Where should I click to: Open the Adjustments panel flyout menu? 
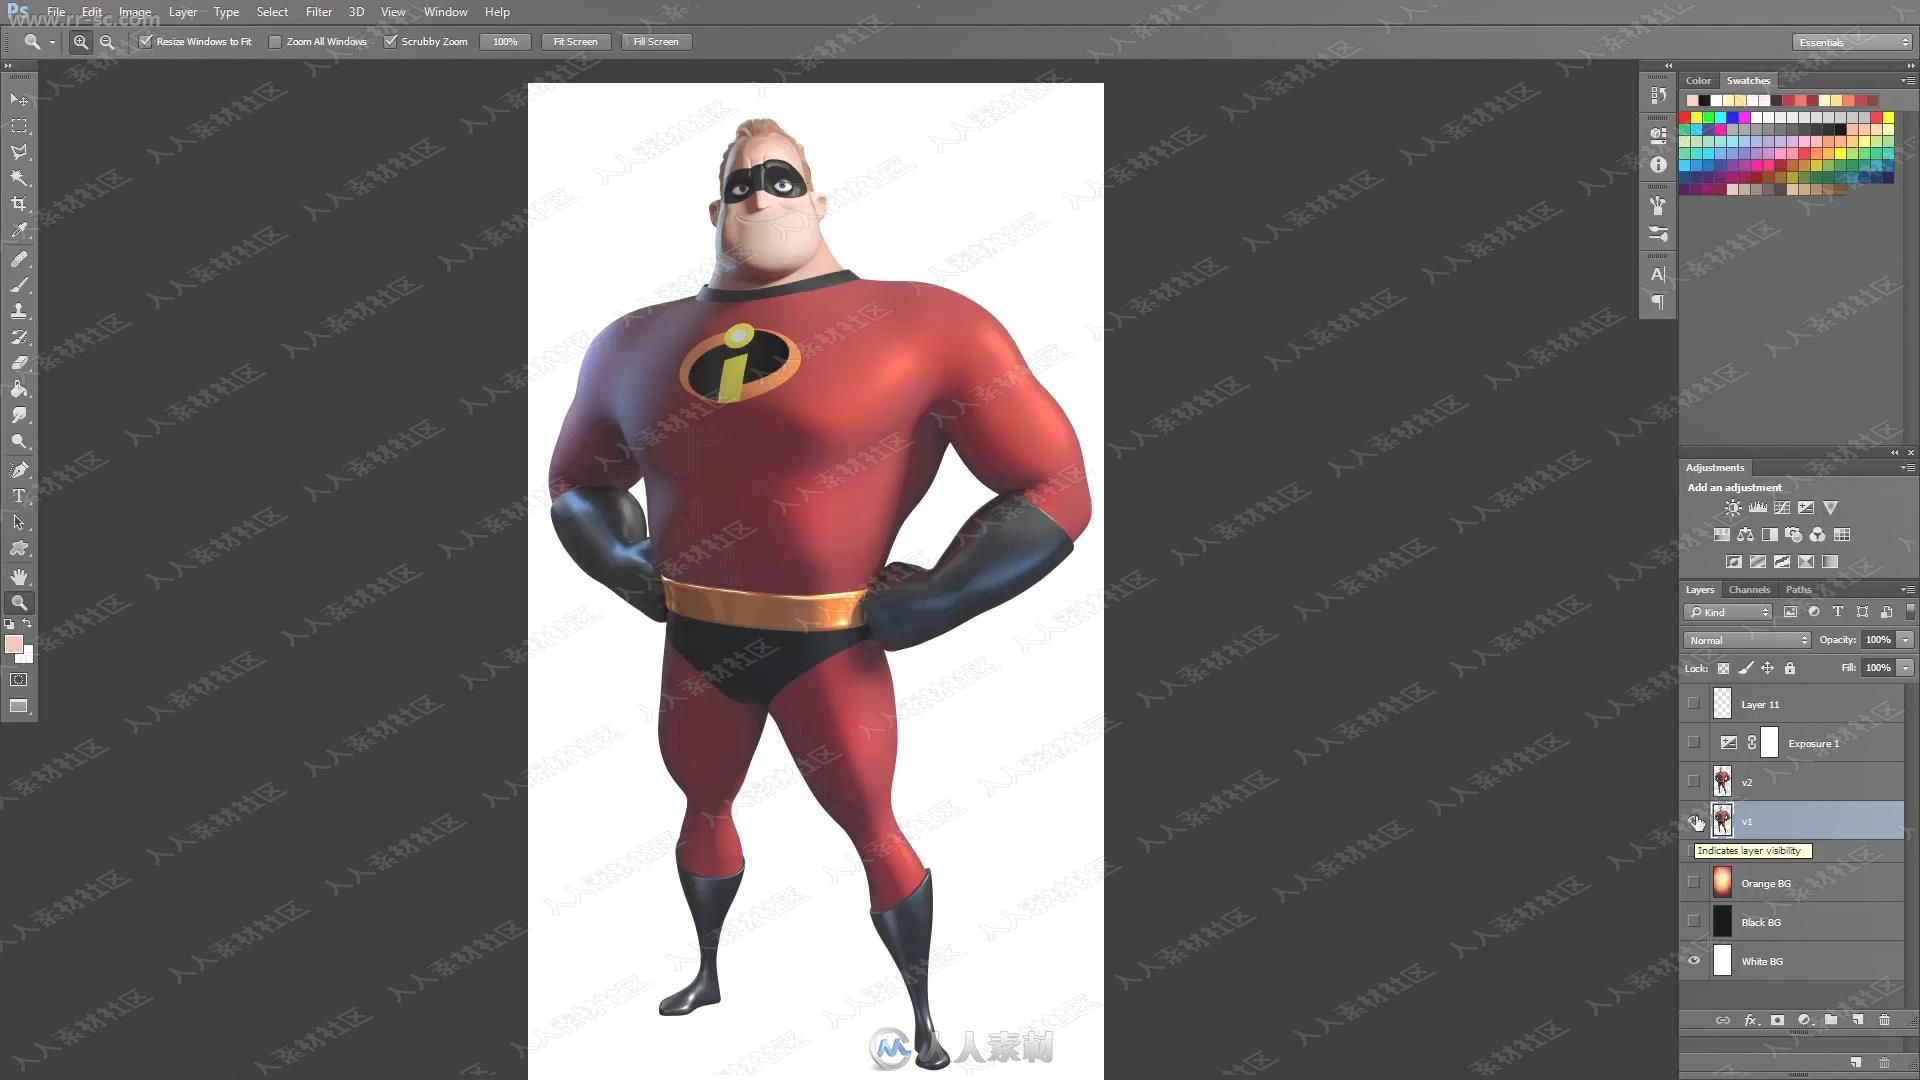[x=1907, y=467]
